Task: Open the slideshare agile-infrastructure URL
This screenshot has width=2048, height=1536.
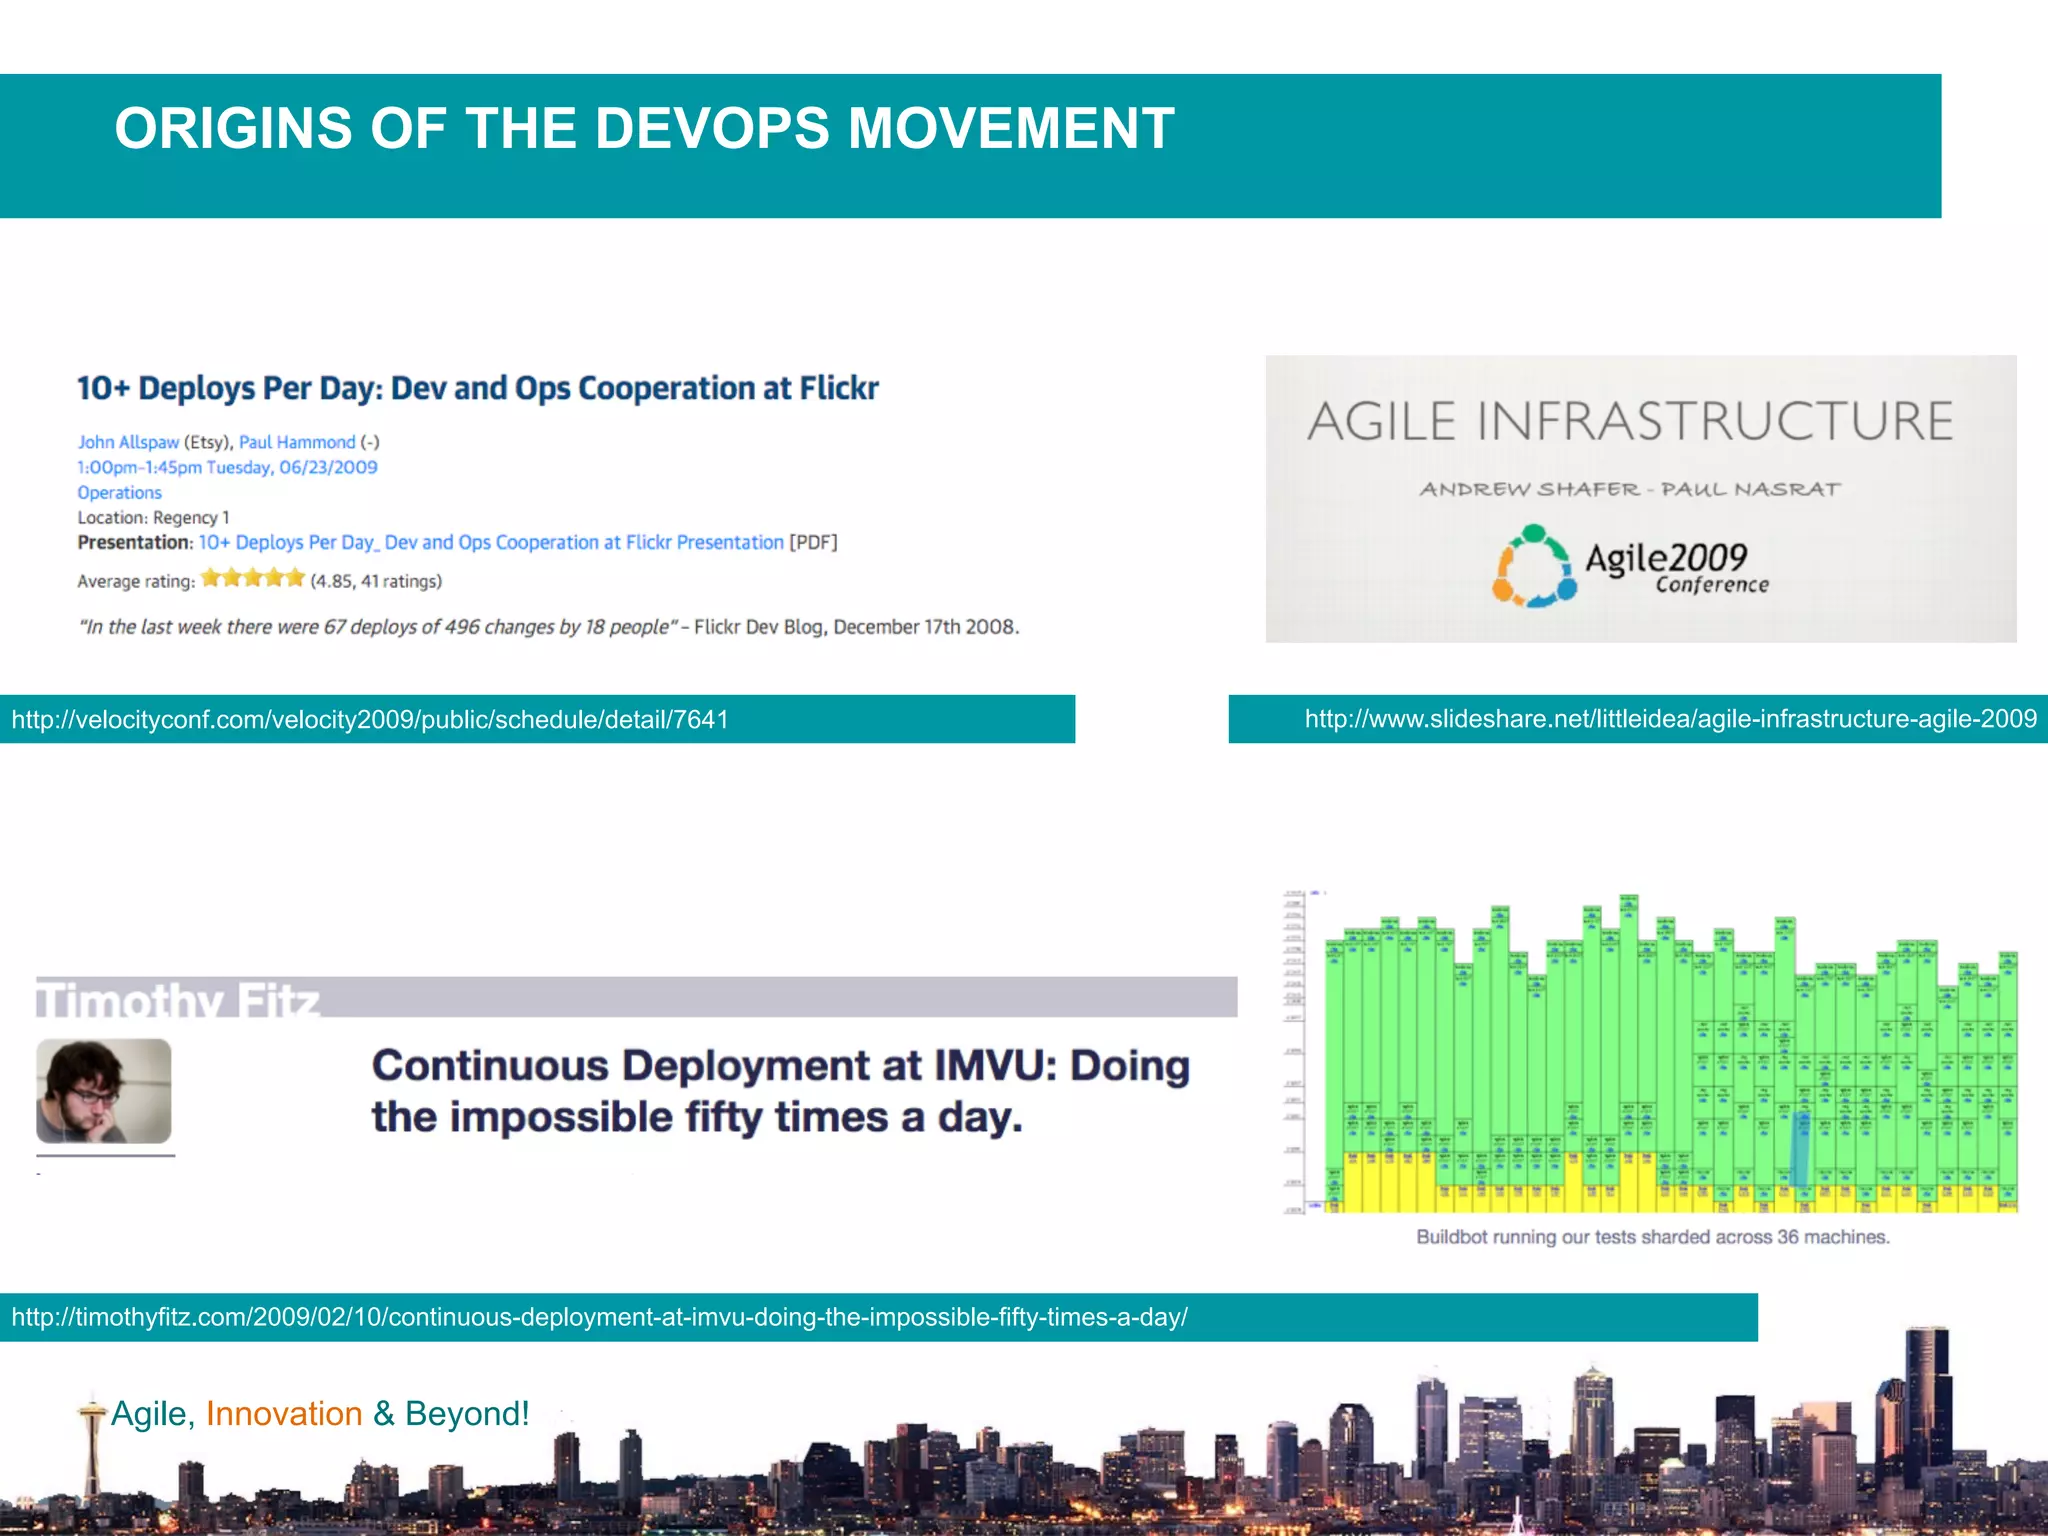Action: pos(1670,719)
